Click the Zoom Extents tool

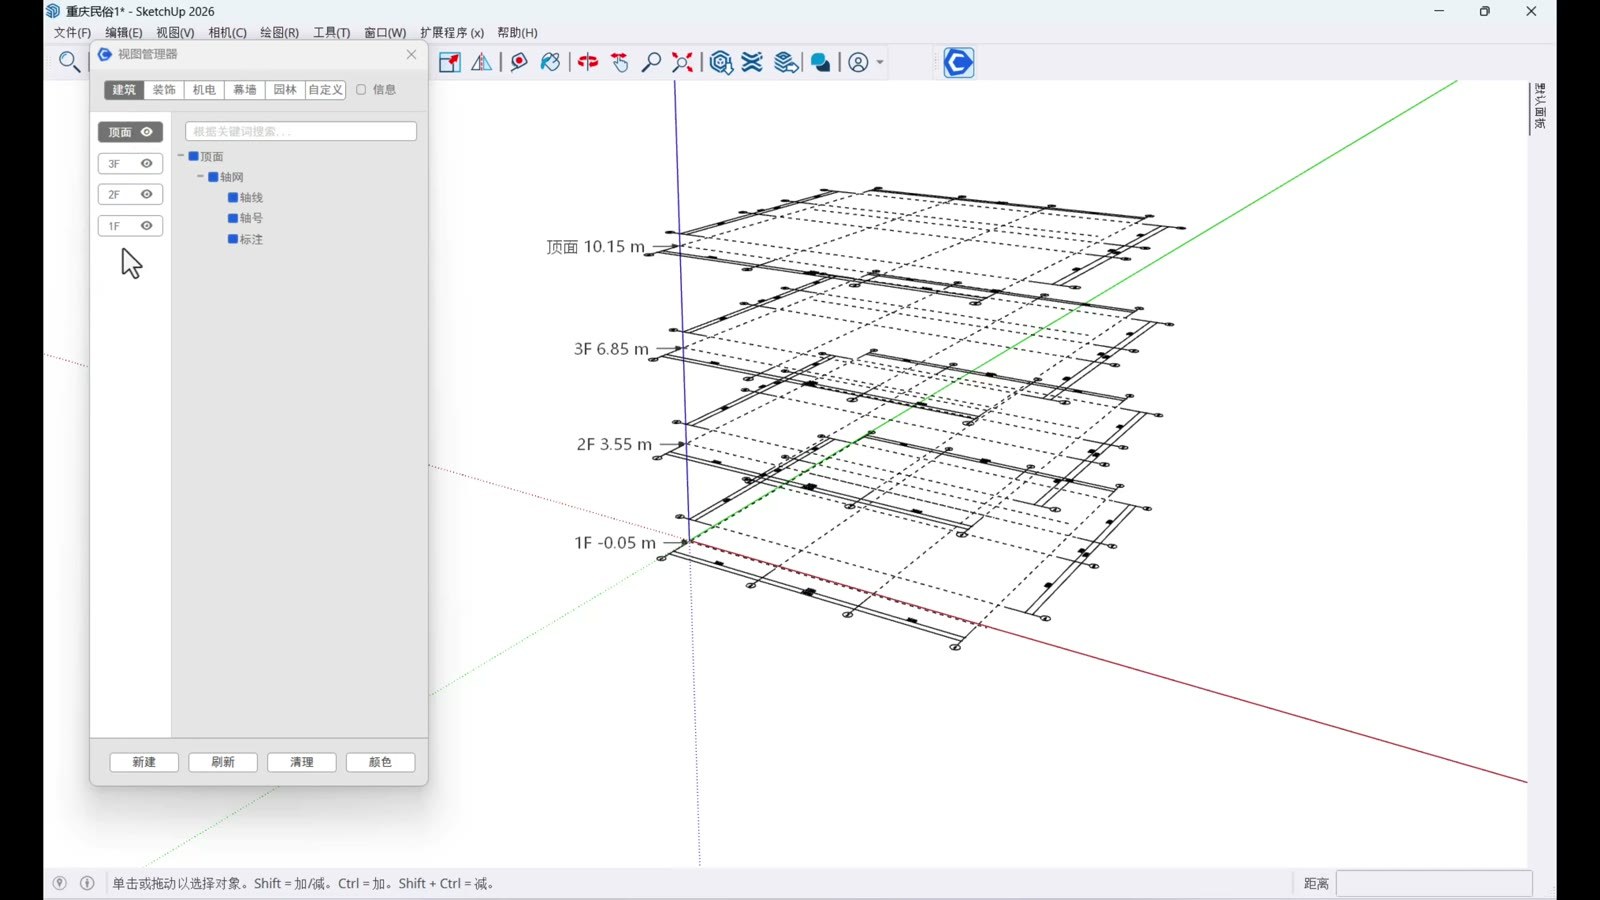pyautogui.click(x=683, y=62)
